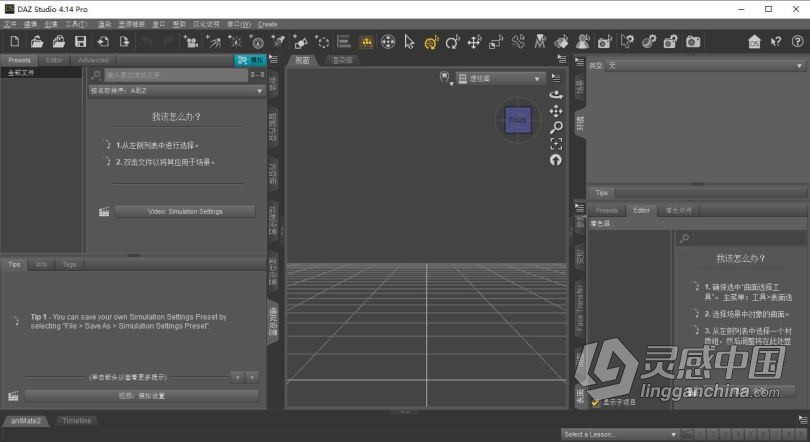Click the presets filter search field

tap(176, 75)
